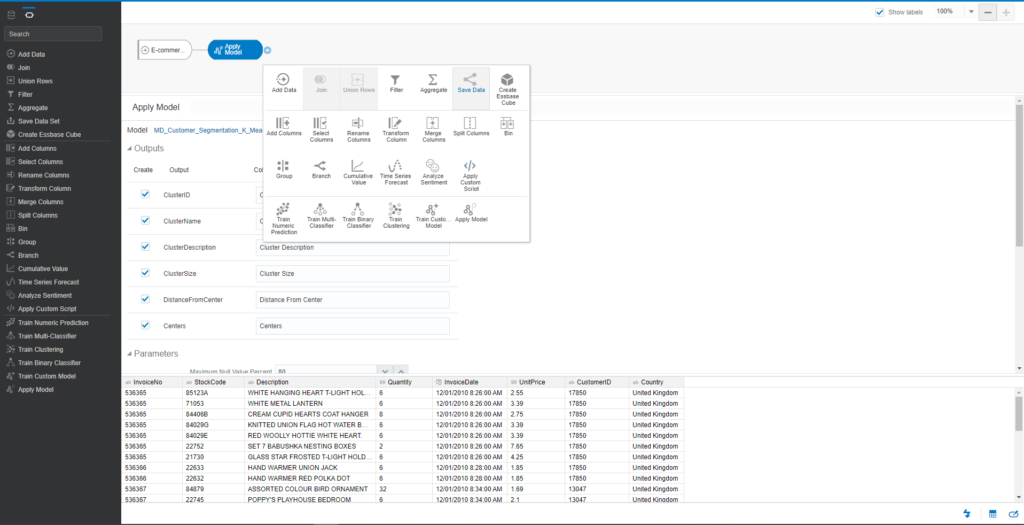Click table preview icon in bottom bar
The image size is (1024, 525).
[992, 514]
